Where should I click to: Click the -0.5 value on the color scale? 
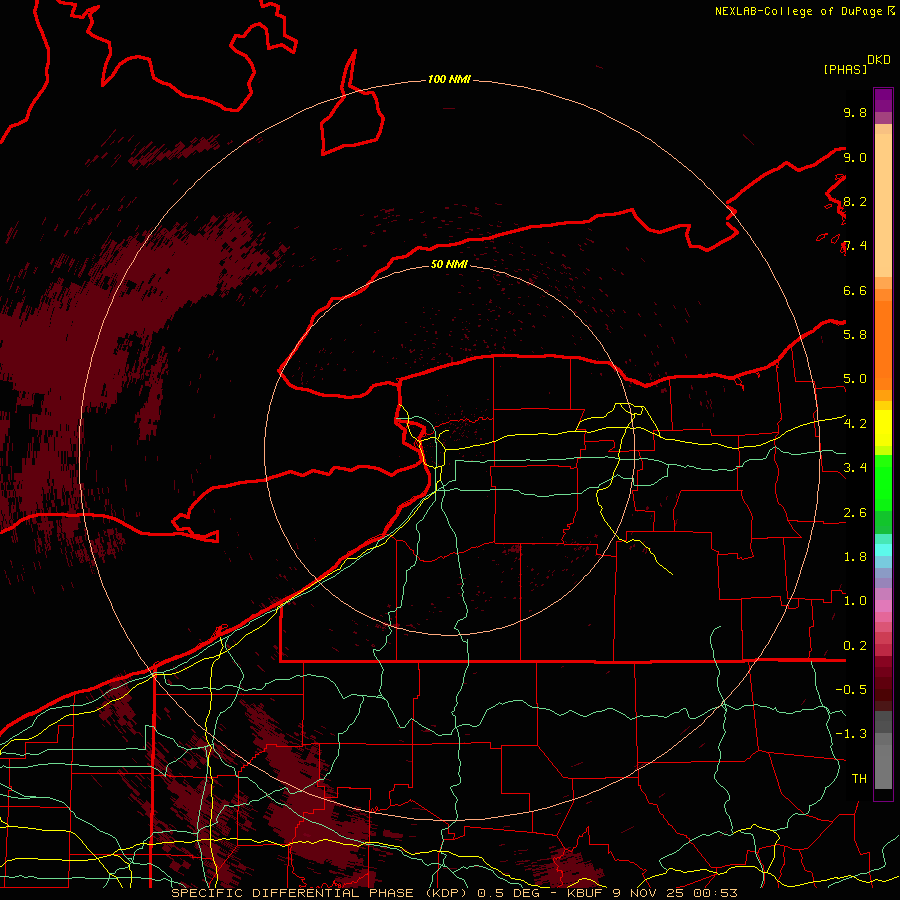click(x=851, y=690)
